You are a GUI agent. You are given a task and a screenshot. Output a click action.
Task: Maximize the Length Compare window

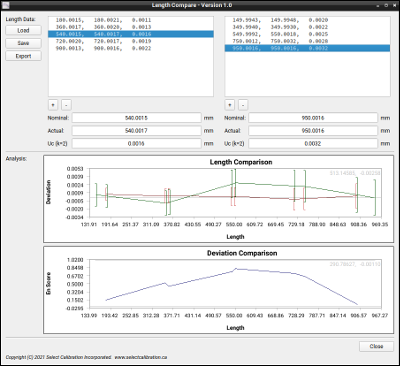[386, 6]
